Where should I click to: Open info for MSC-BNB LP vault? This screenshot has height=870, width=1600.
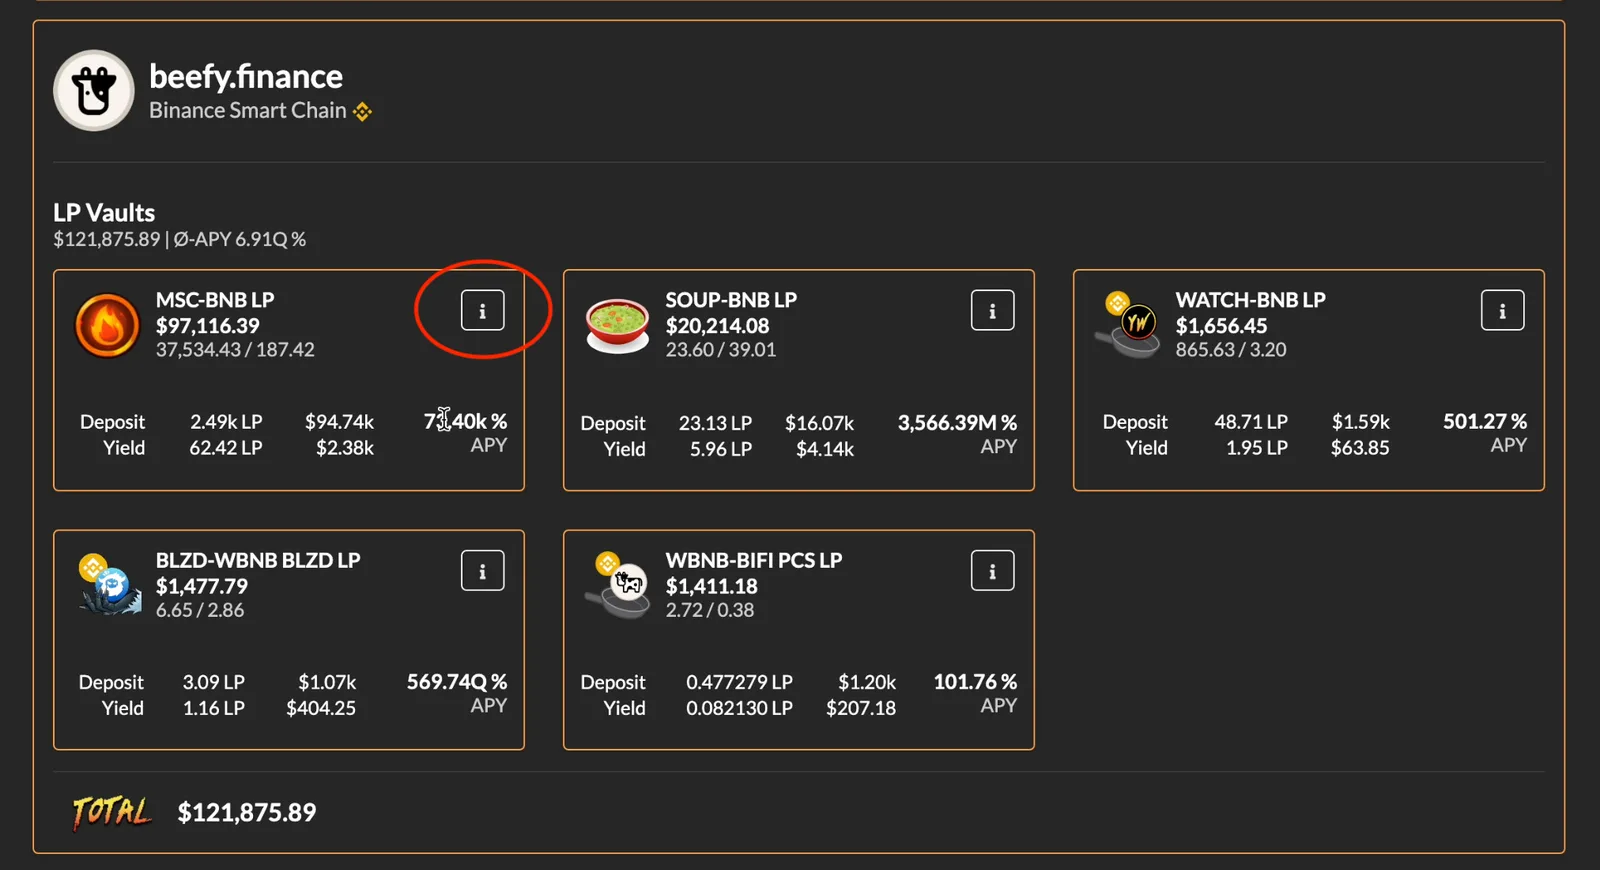(482, 310)
